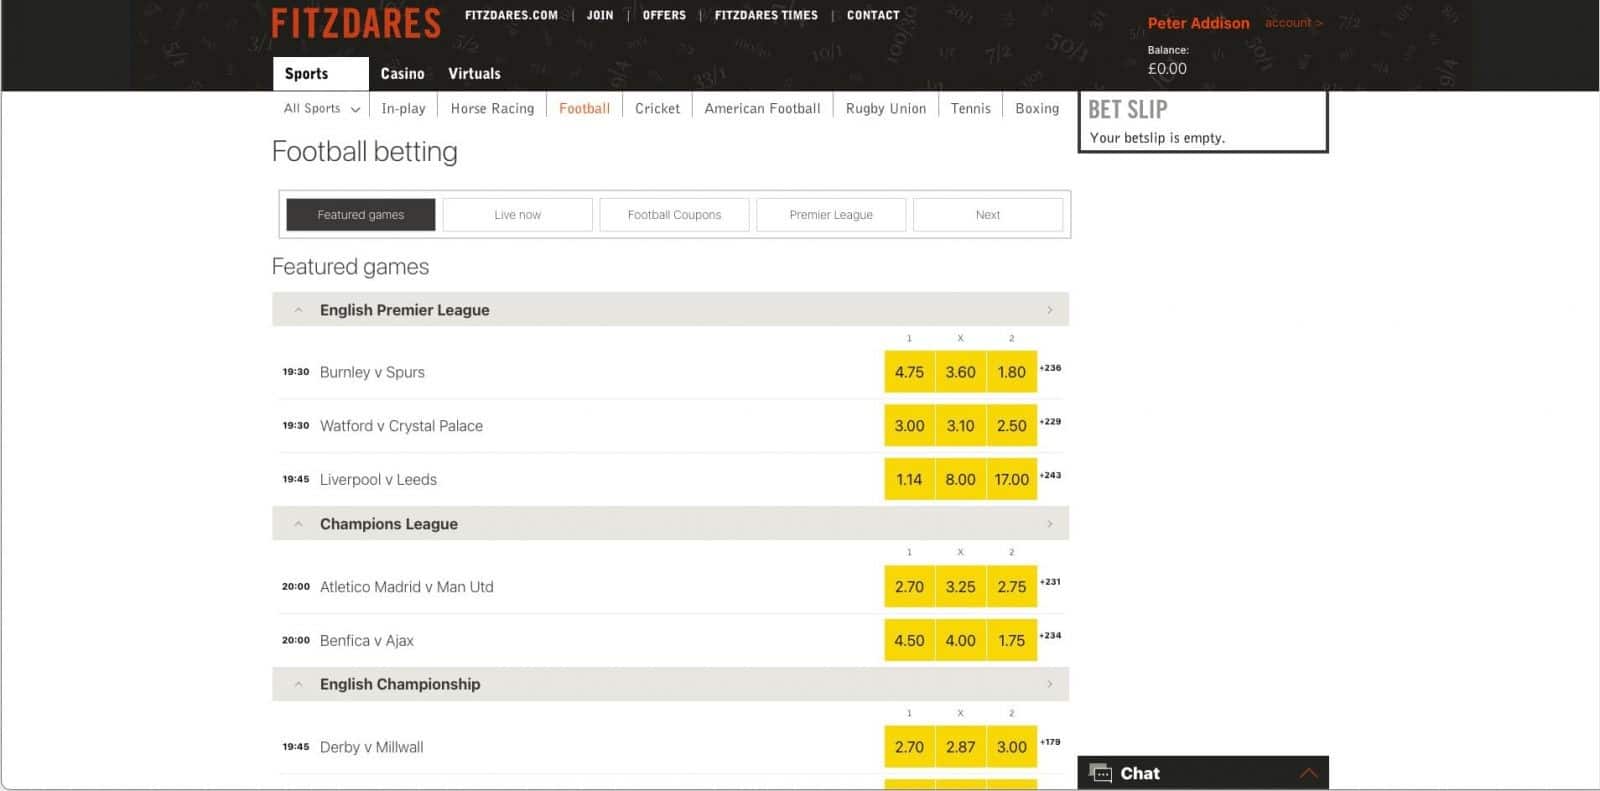Open the account link beside Peter Addison
The image size is (1600, 791).
1293,23
